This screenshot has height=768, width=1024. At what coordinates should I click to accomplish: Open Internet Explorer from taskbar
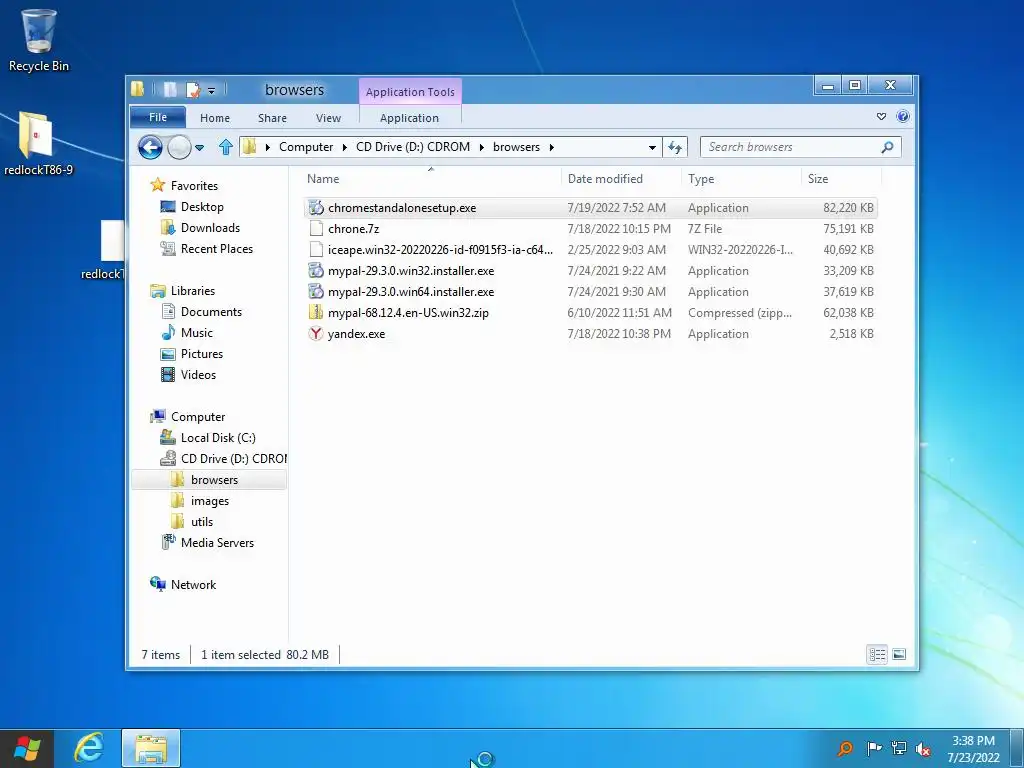tap(89, 748)
